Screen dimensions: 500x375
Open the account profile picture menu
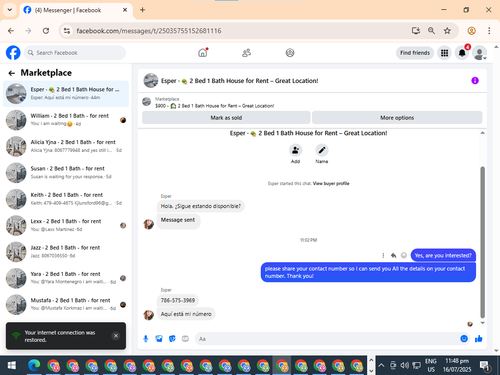[480, 53]
